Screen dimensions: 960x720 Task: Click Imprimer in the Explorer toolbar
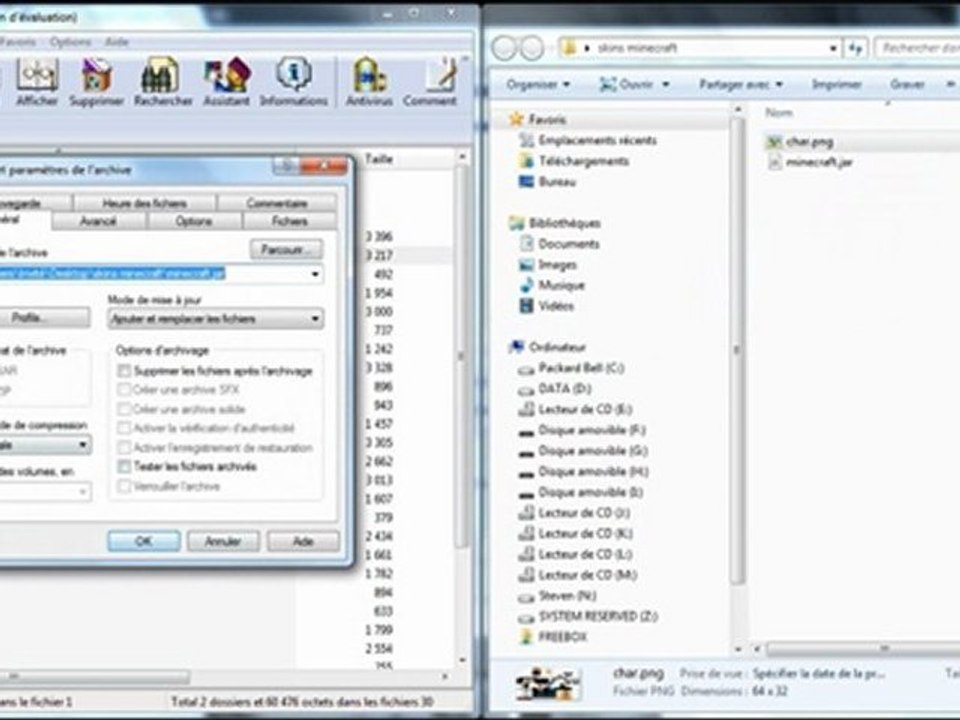tap(836, 84)
